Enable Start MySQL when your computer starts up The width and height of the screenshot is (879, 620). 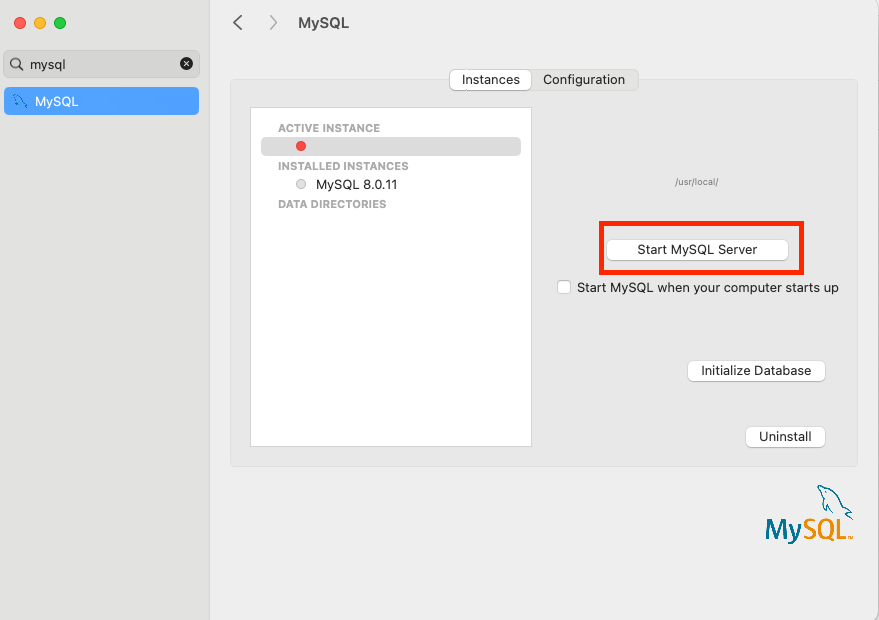point(564,287)
